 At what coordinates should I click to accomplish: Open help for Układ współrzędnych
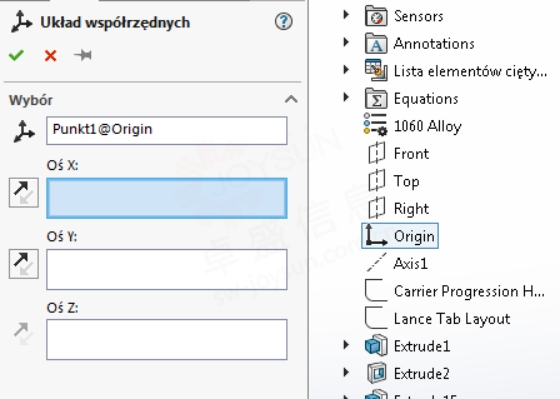[x=284, y=21]
